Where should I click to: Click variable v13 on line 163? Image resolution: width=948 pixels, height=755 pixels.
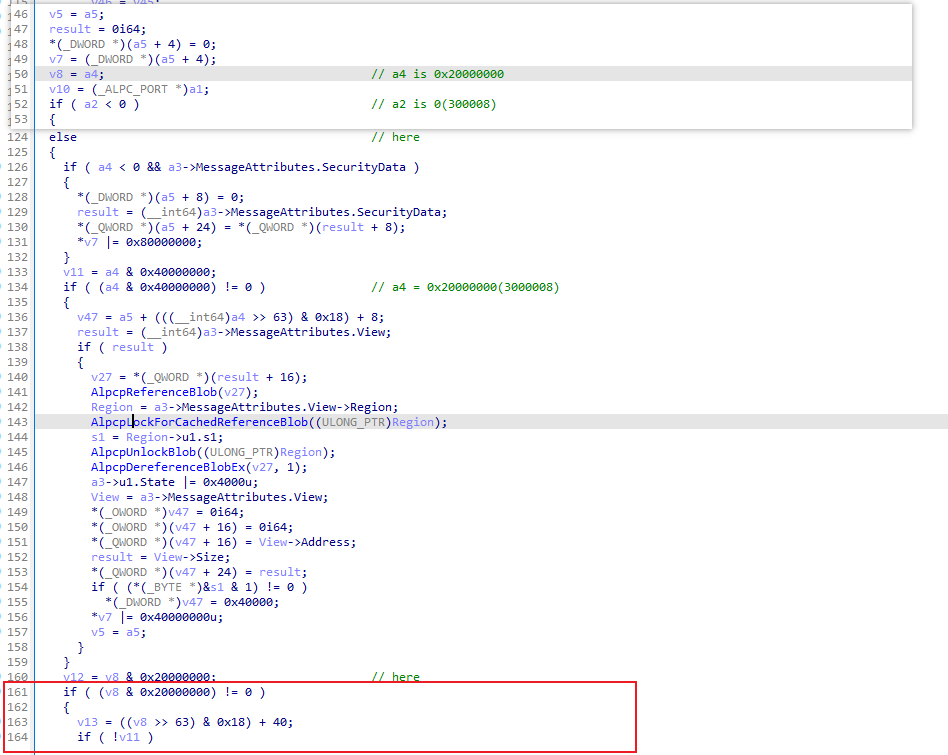coord(87,722)
